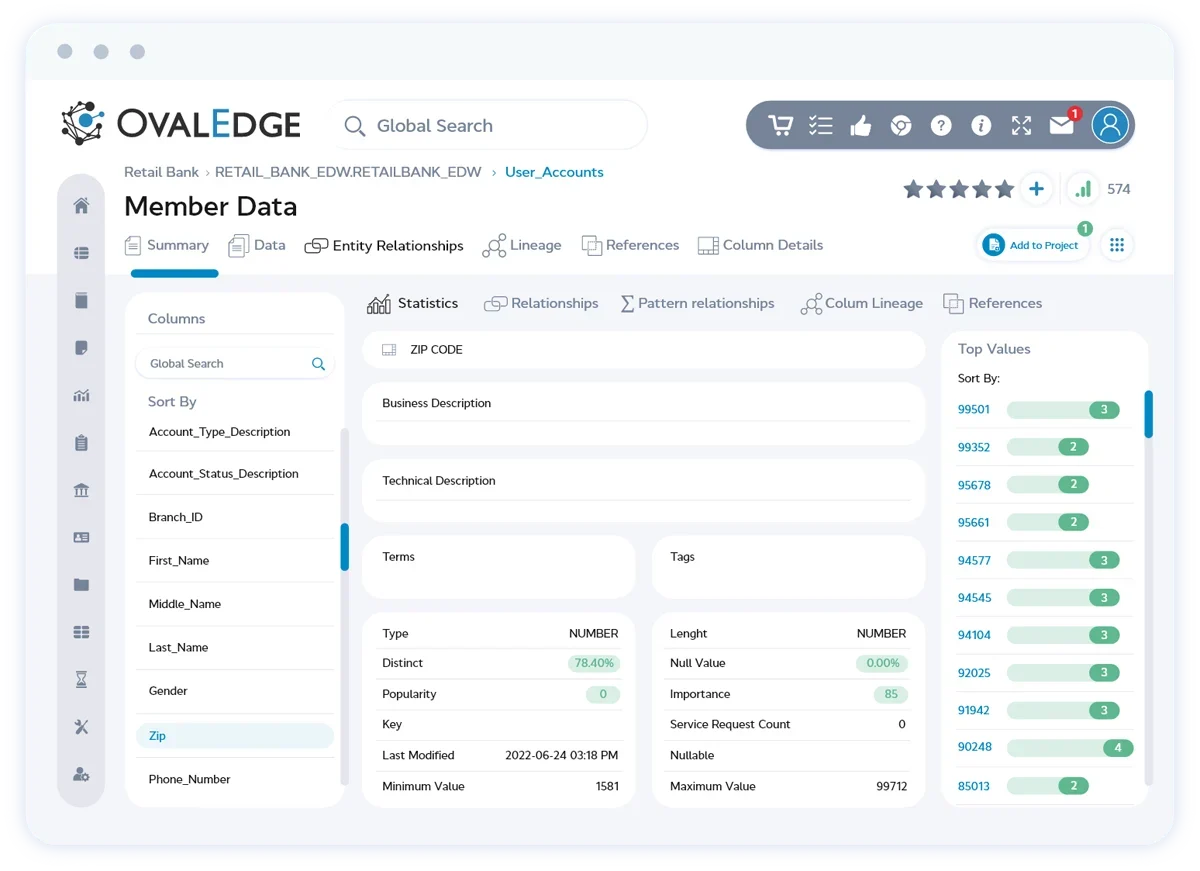
Task: Open the note sidebar icon
Action: point(82,348)
